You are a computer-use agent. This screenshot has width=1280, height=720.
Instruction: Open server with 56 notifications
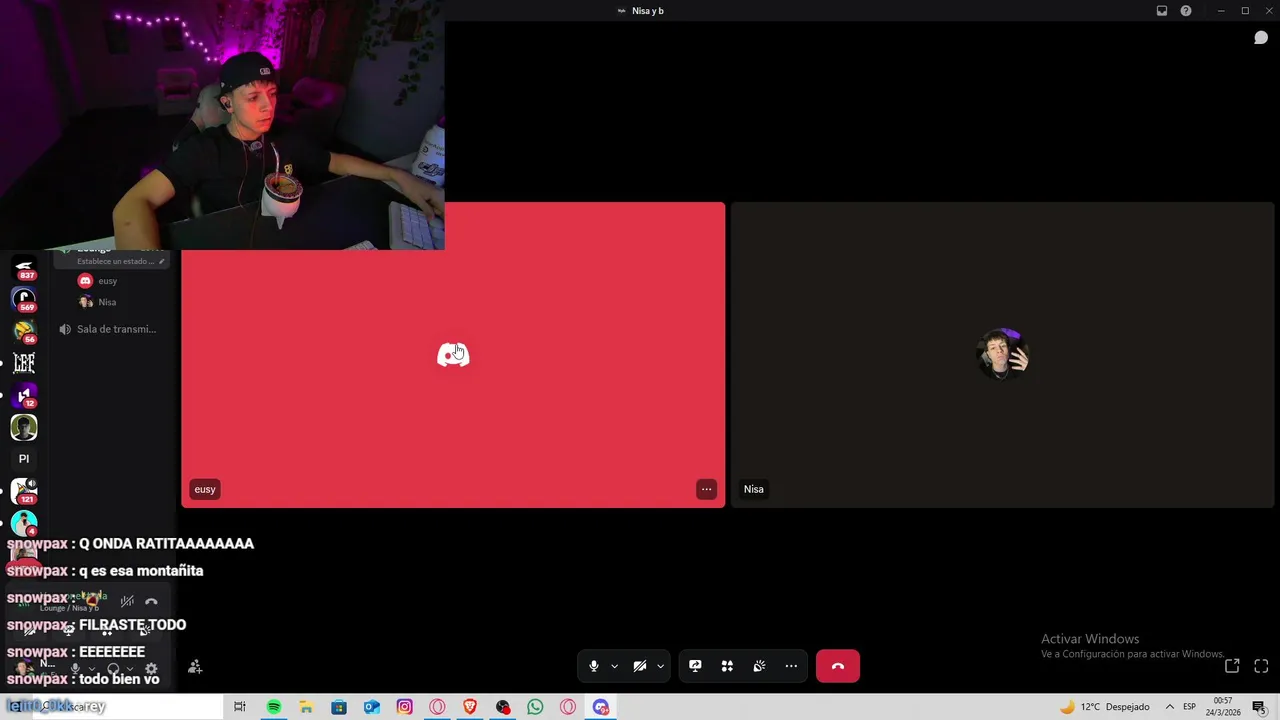[24, 331]
